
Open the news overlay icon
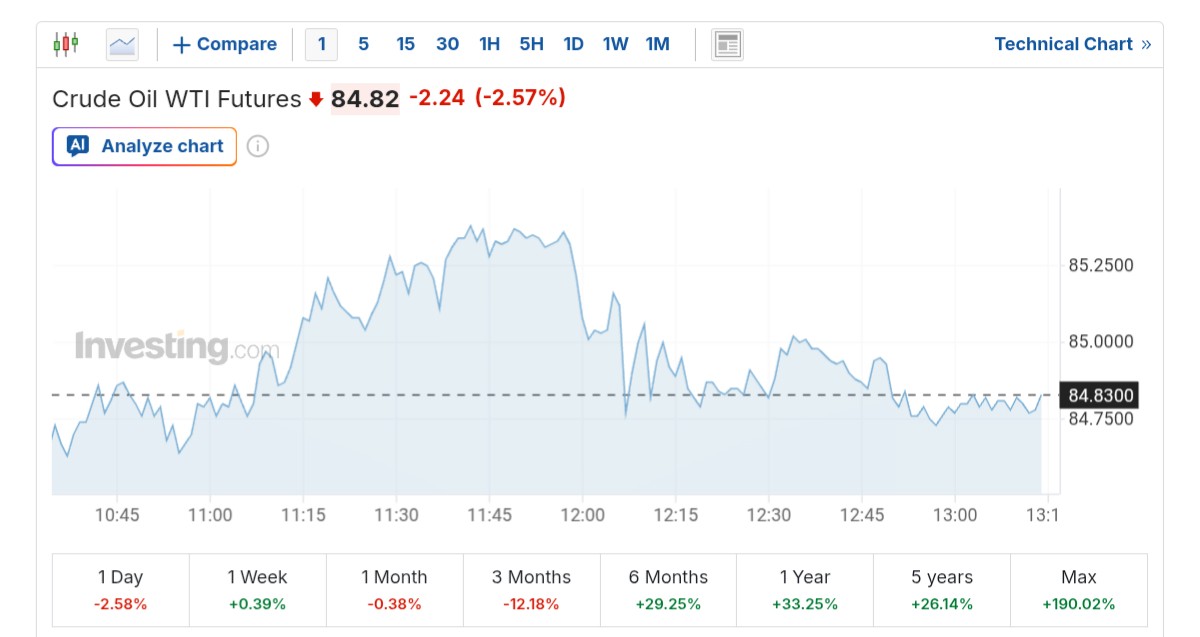coord(727,44)
